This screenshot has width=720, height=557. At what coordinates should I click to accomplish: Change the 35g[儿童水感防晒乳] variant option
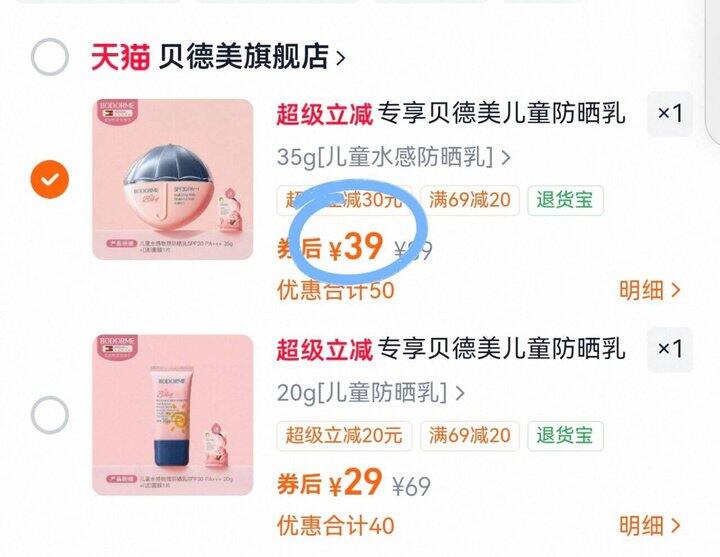tap(393, 158)
